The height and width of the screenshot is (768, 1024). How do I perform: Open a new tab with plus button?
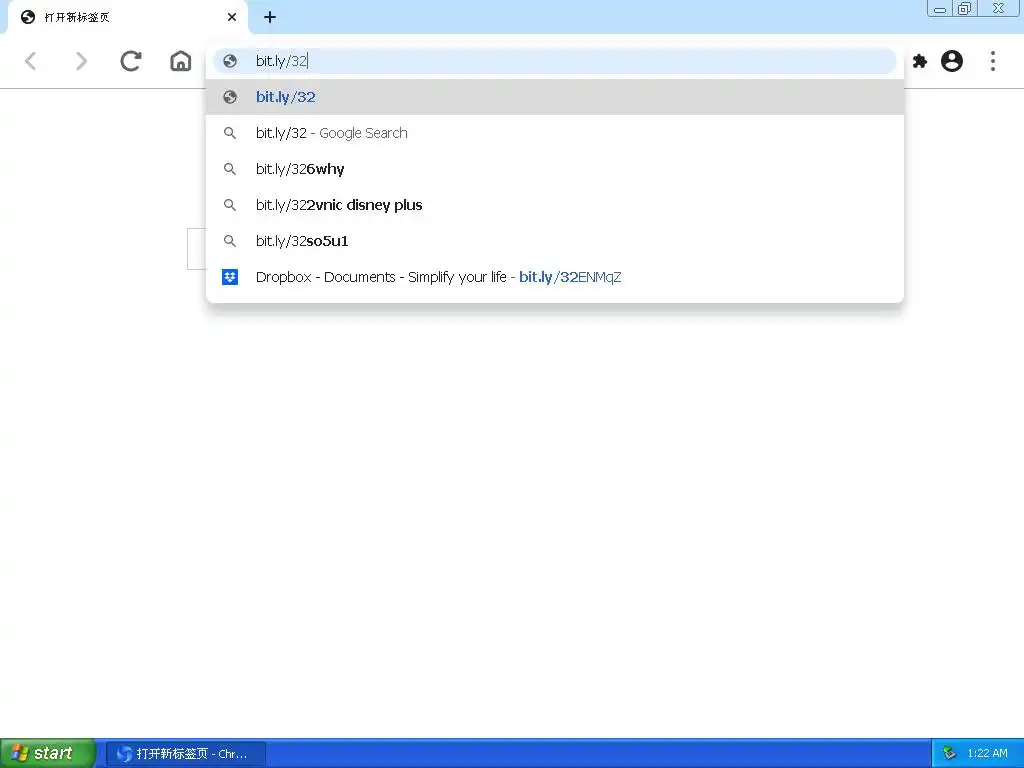[270, 18]
